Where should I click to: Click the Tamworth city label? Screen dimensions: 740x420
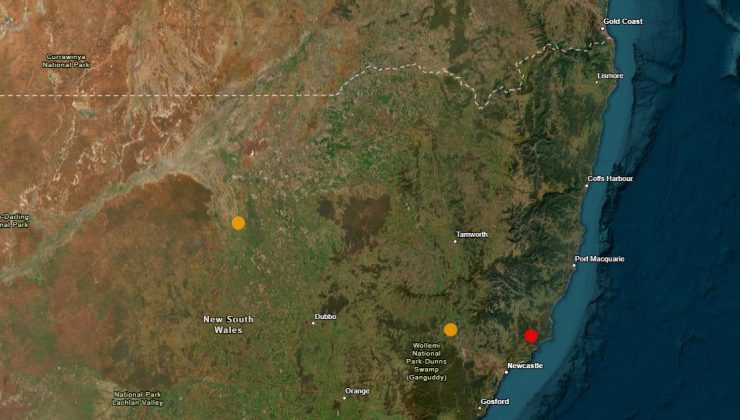472,235
